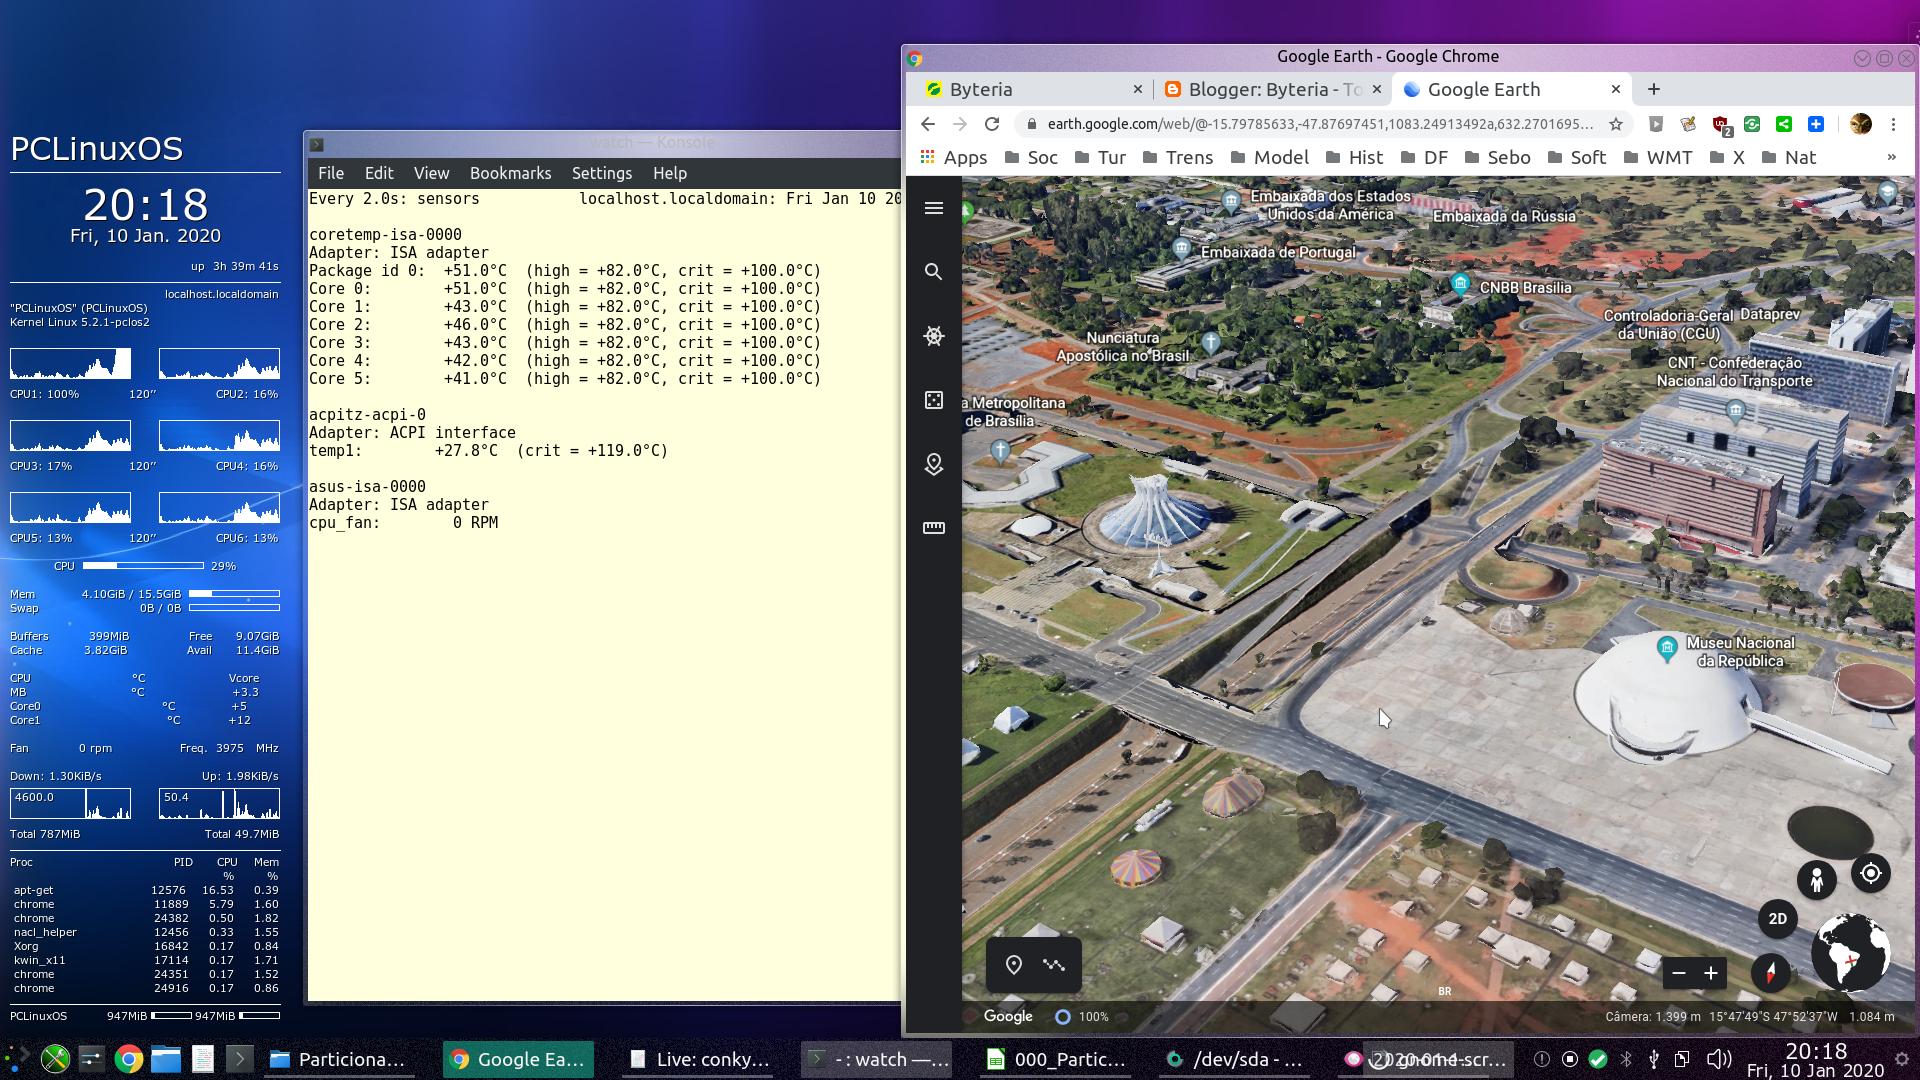Add a placemark with the pin tool

tap(1014, 965)
